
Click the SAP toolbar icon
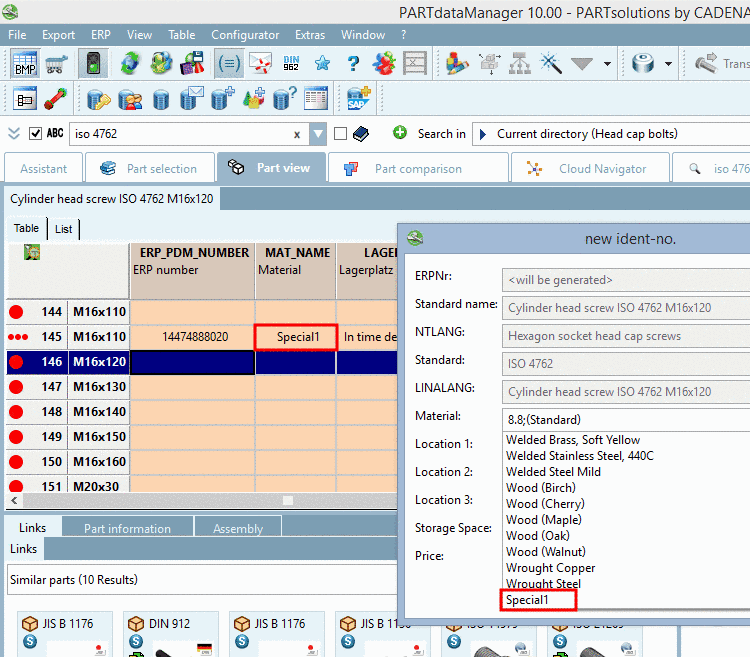pos(357,100)
